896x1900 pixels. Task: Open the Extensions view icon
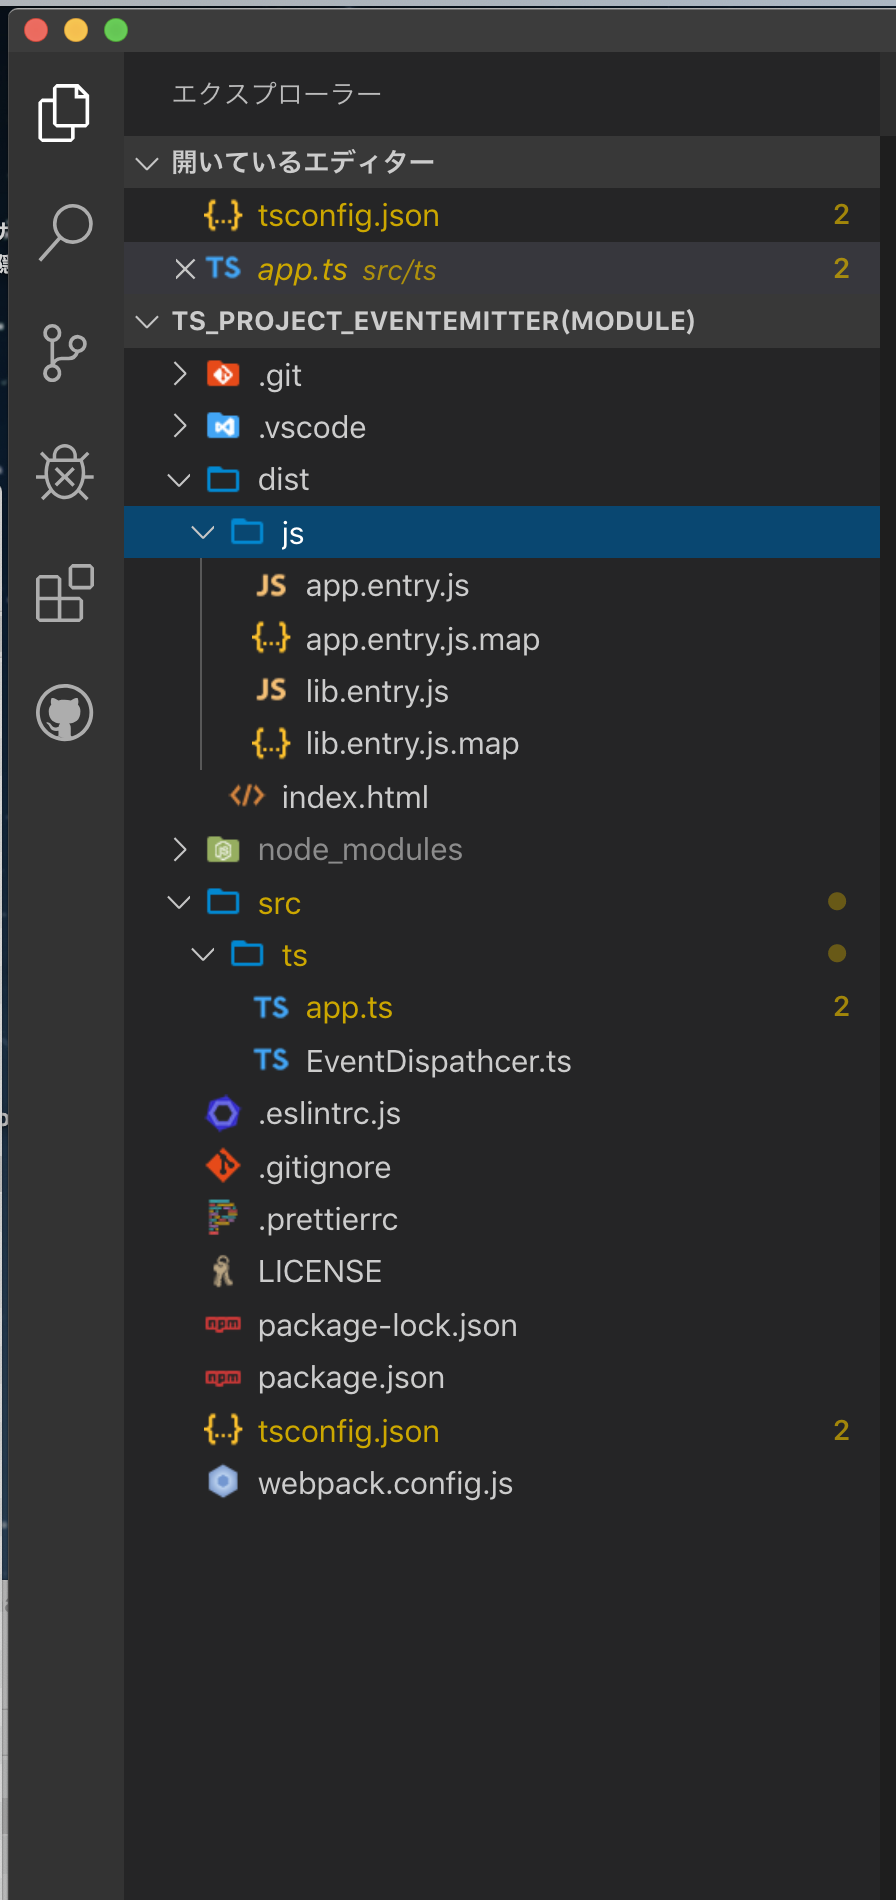tap(65, 593)
